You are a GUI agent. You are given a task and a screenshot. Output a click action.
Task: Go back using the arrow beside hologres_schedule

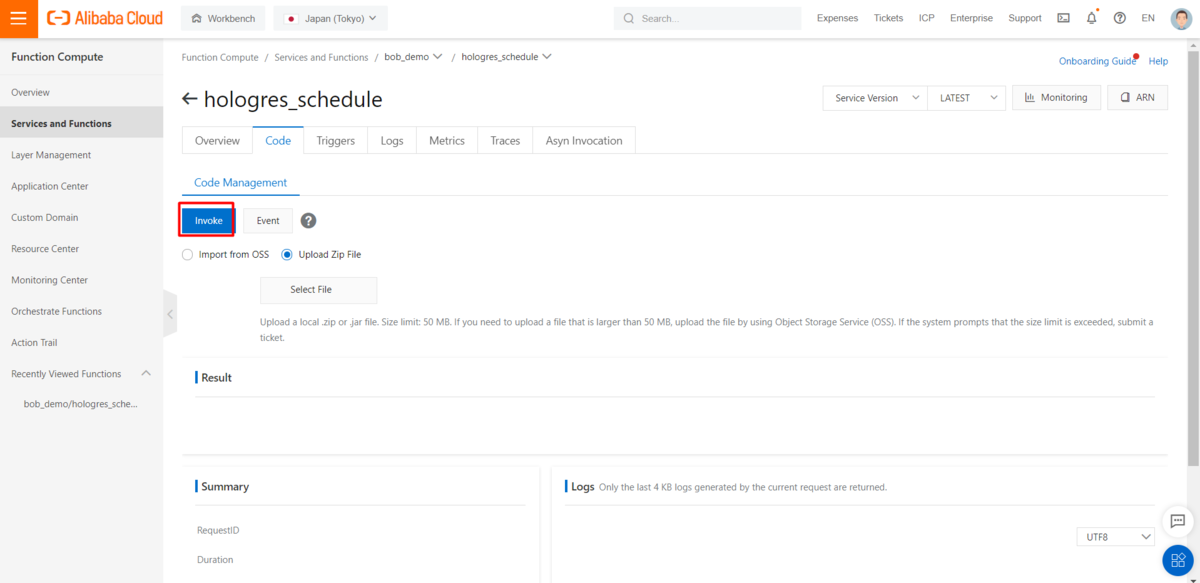pyautogui.click(x=190, y=99)
